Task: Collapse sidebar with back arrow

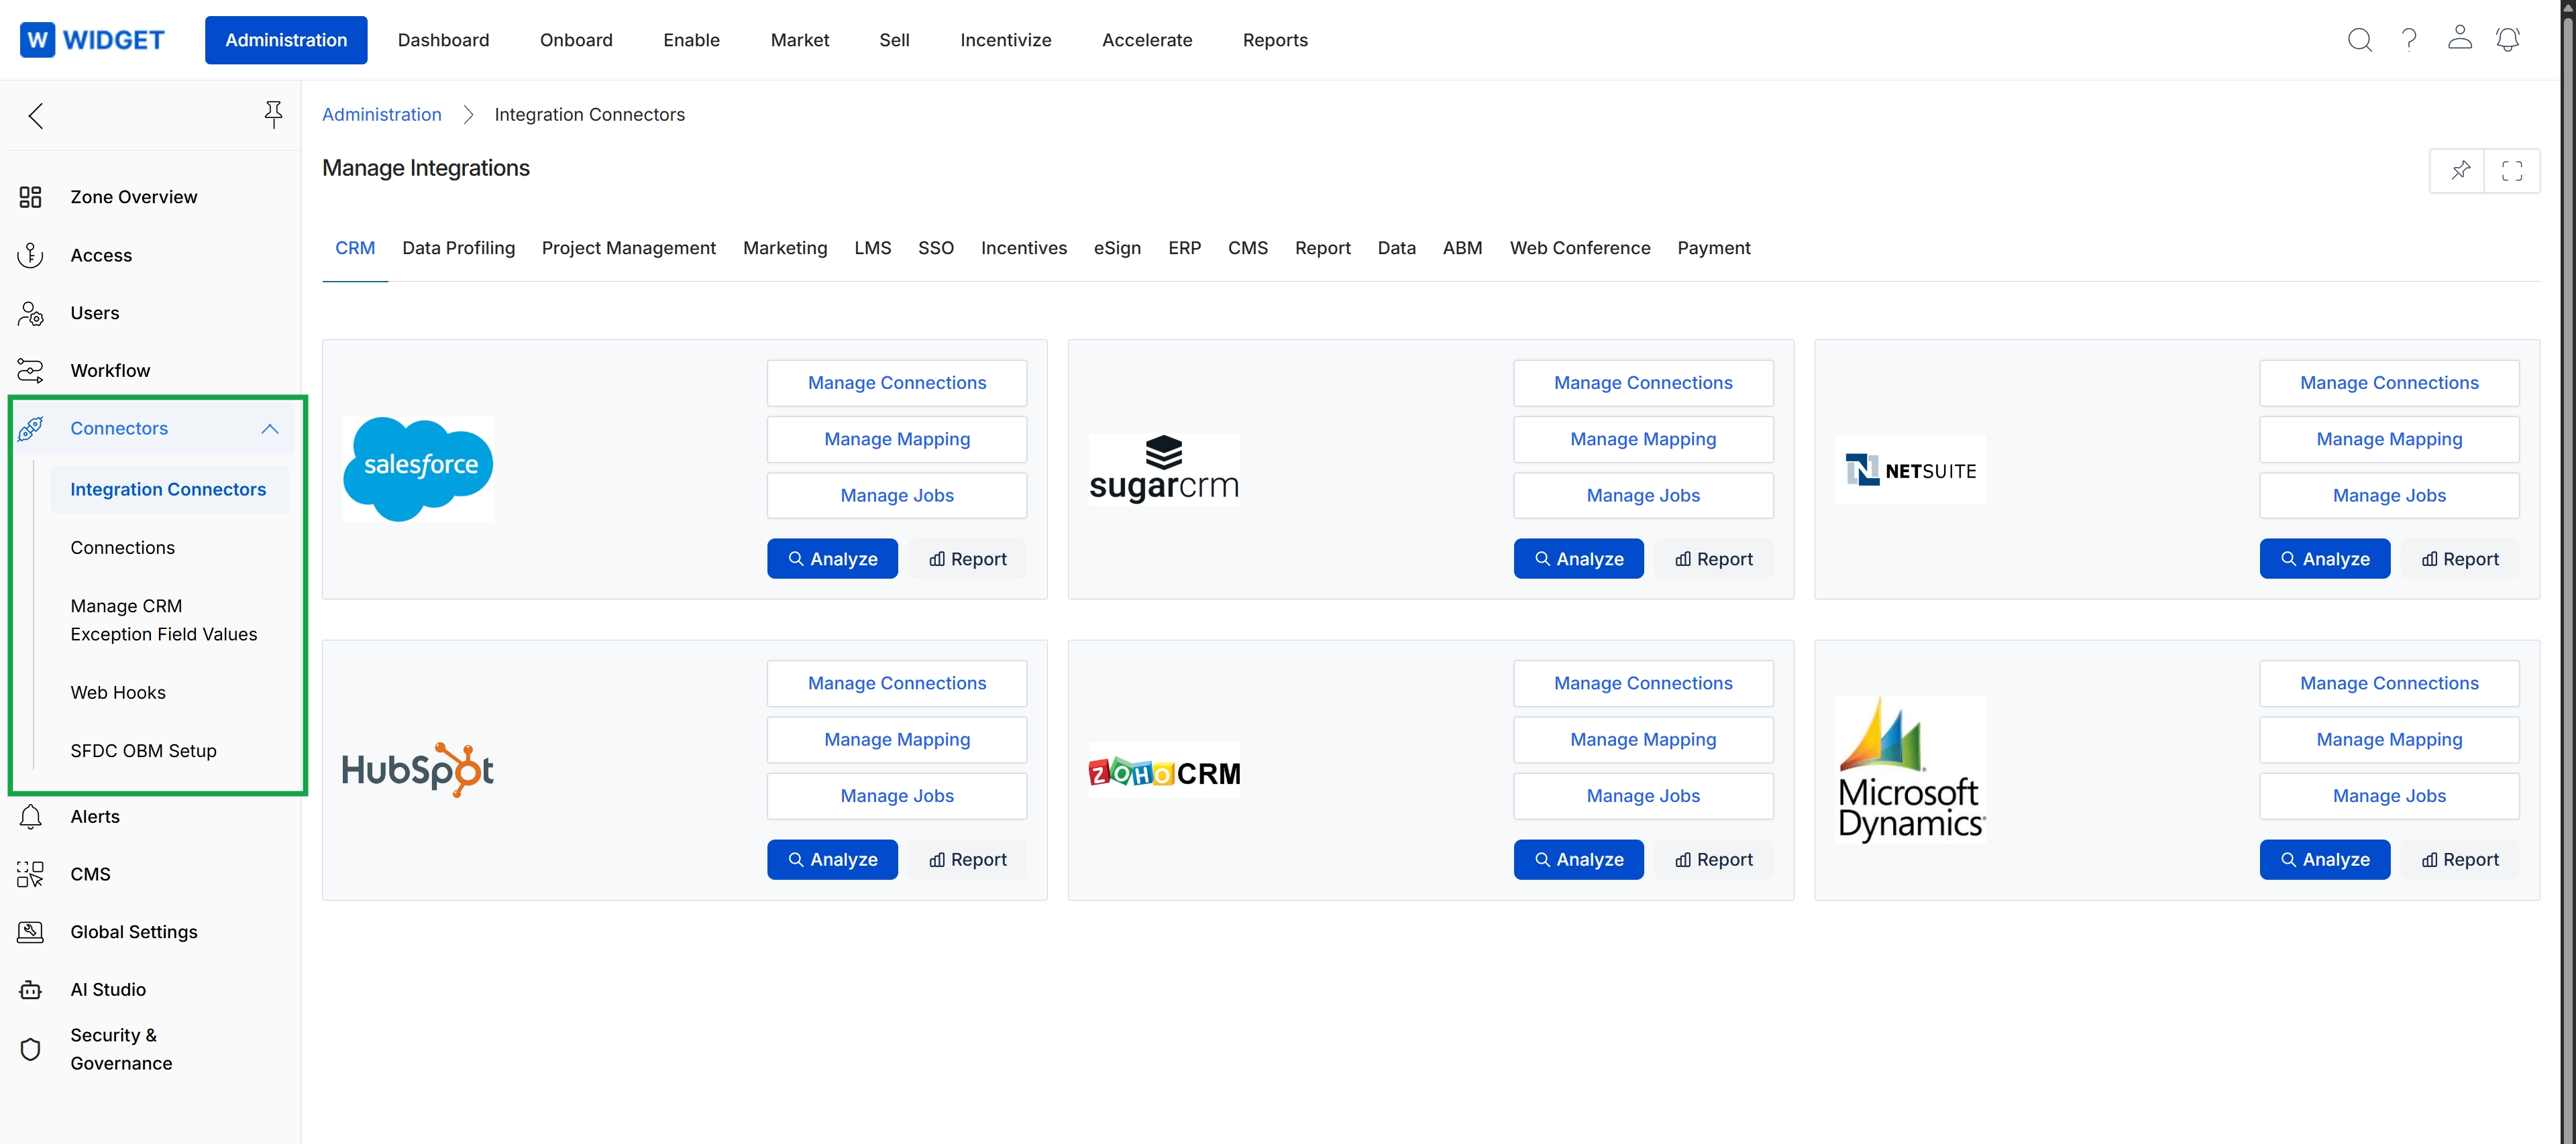Action: tap(36, 116)
